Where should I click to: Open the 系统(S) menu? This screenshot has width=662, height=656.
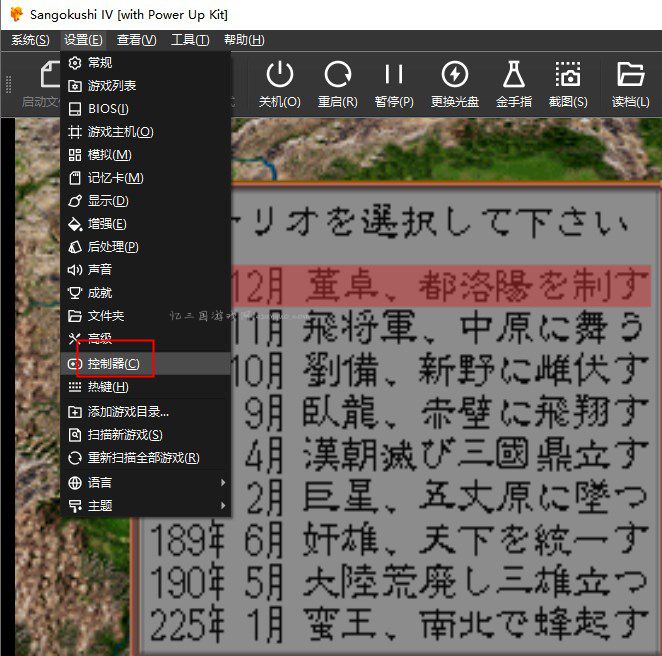[30, 40]
